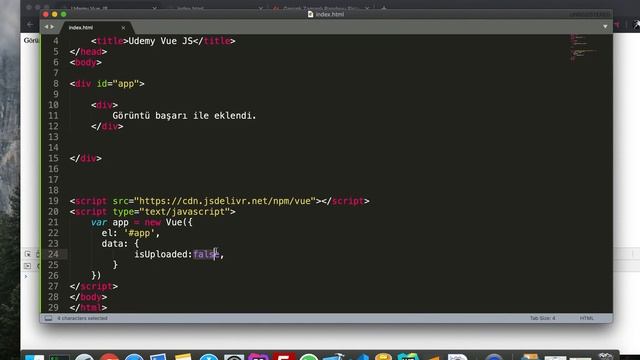Click the closing div tag on line 15

point(86,158)
